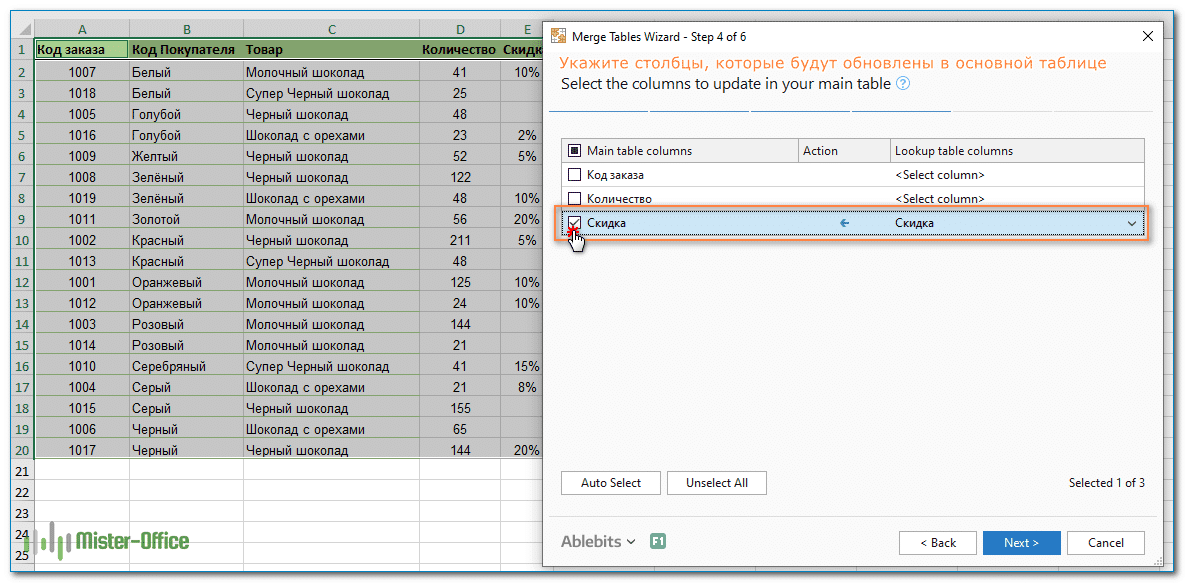Select column C header in spreadsheet
The image size is (1185, 583).
click(331, 30)
